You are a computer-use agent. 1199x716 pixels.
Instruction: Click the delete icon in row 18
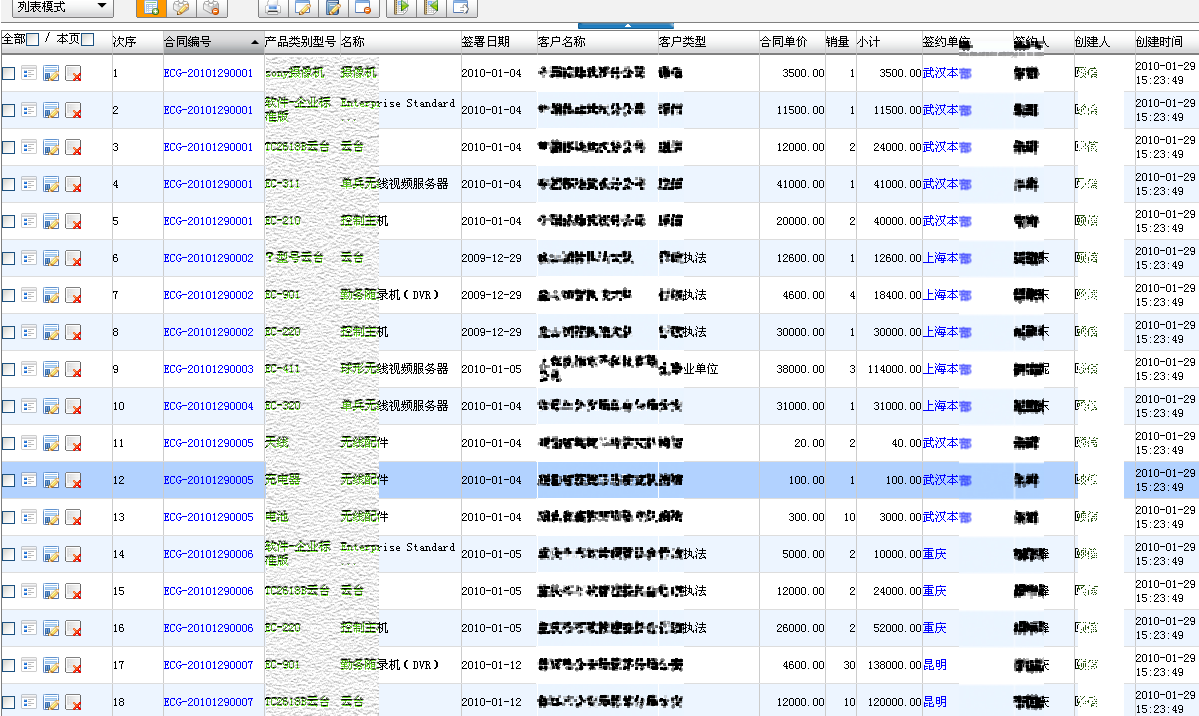pyautogui.click(x=73, y=702)
